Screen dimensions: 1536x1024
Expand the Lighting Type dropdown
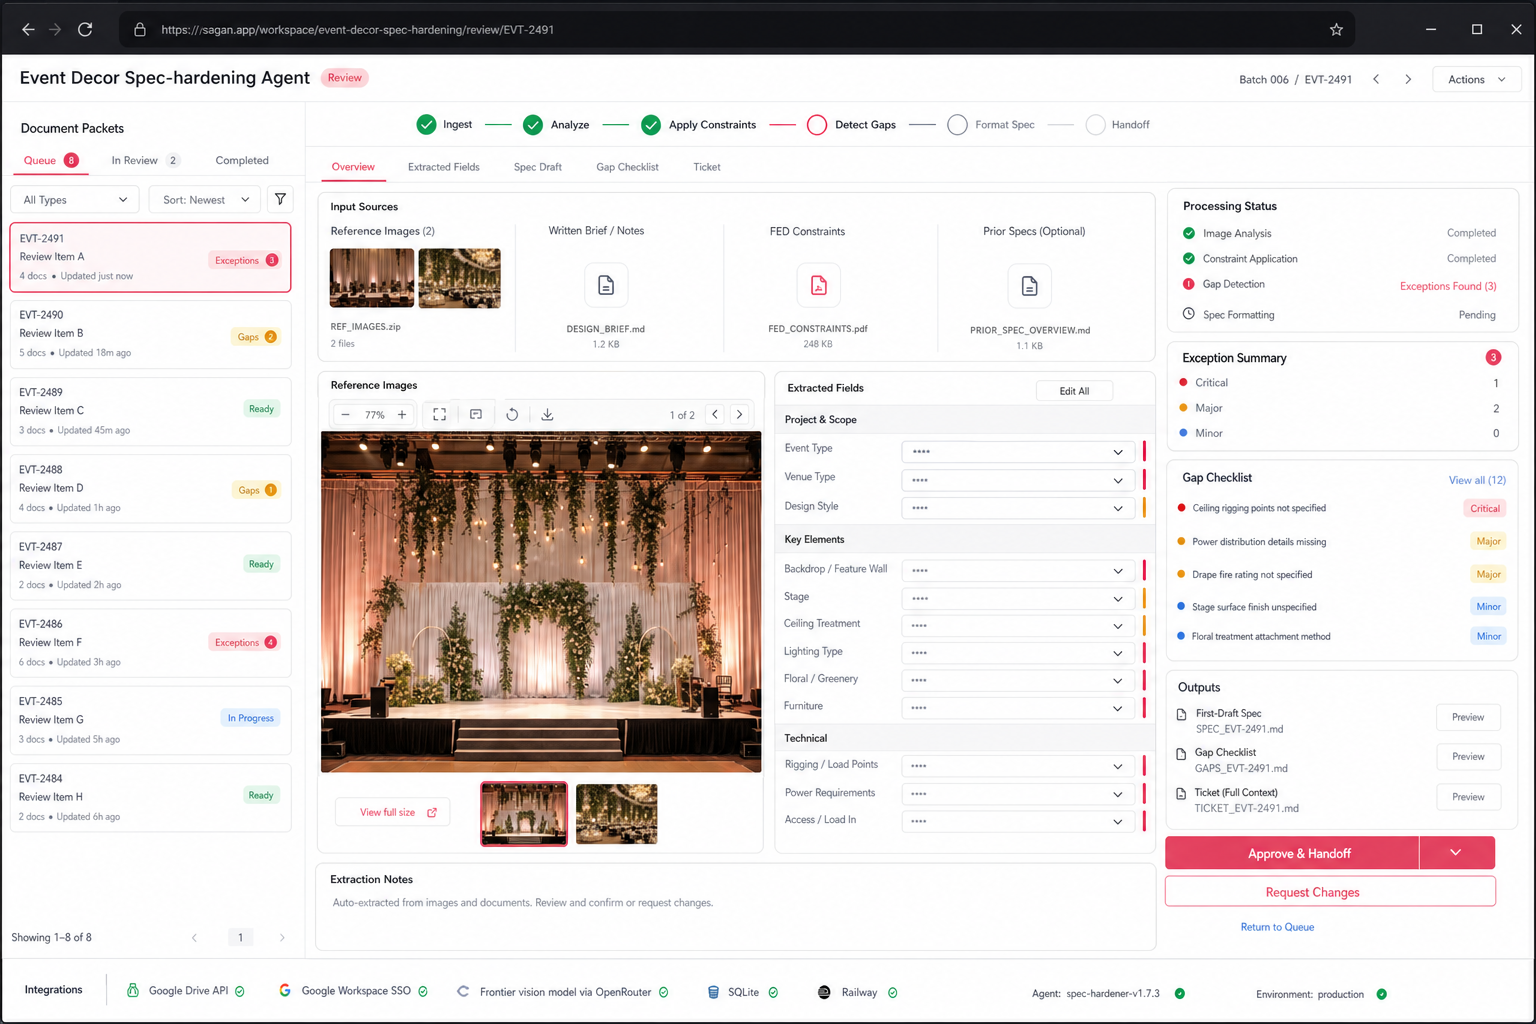(1018, 653)
